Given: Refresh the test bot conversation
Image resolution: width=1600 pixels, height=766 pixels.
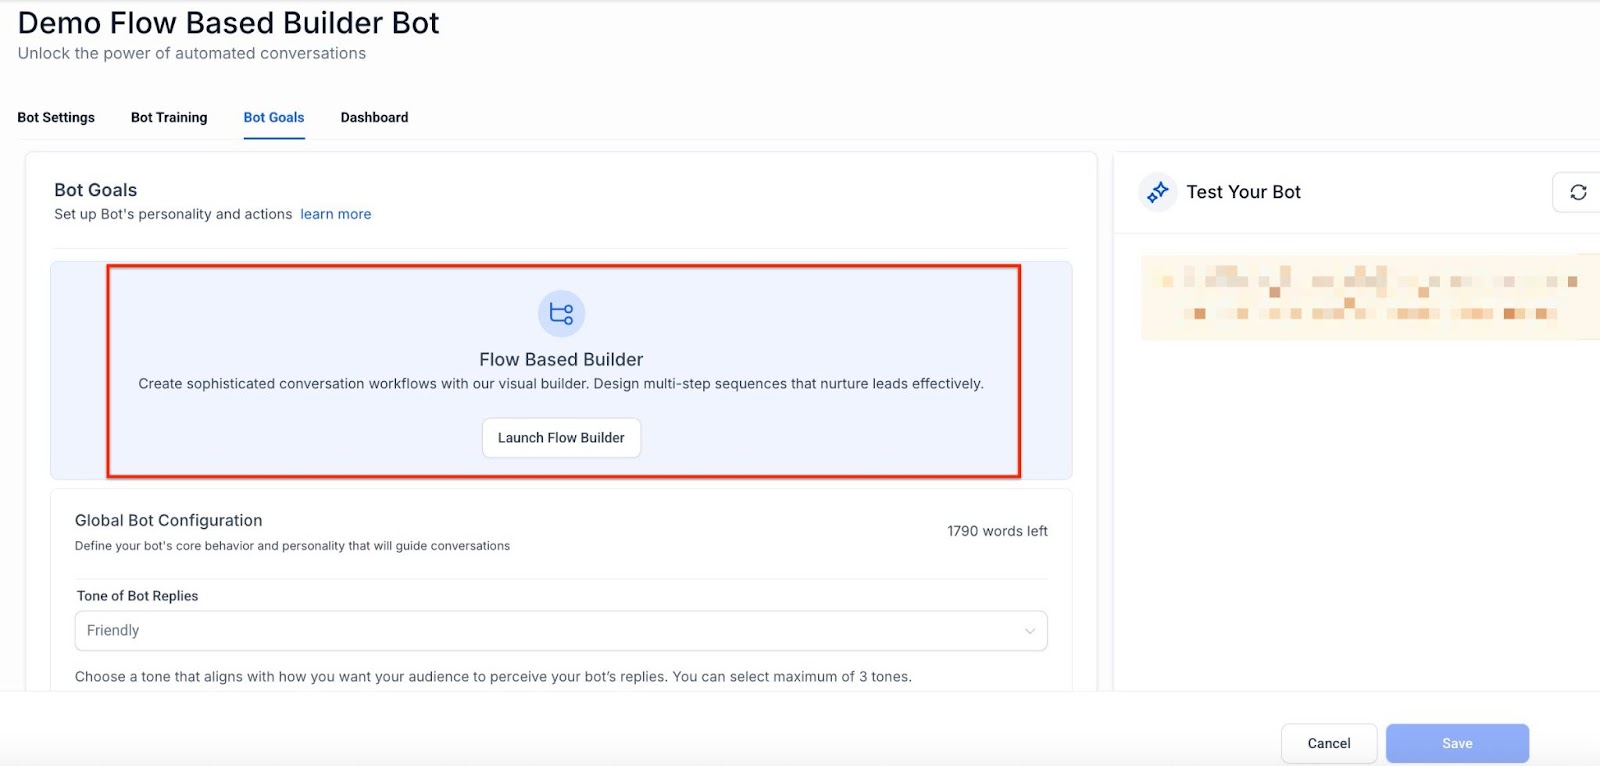Looking at the screenshot, I should (x=1577, y=192).
